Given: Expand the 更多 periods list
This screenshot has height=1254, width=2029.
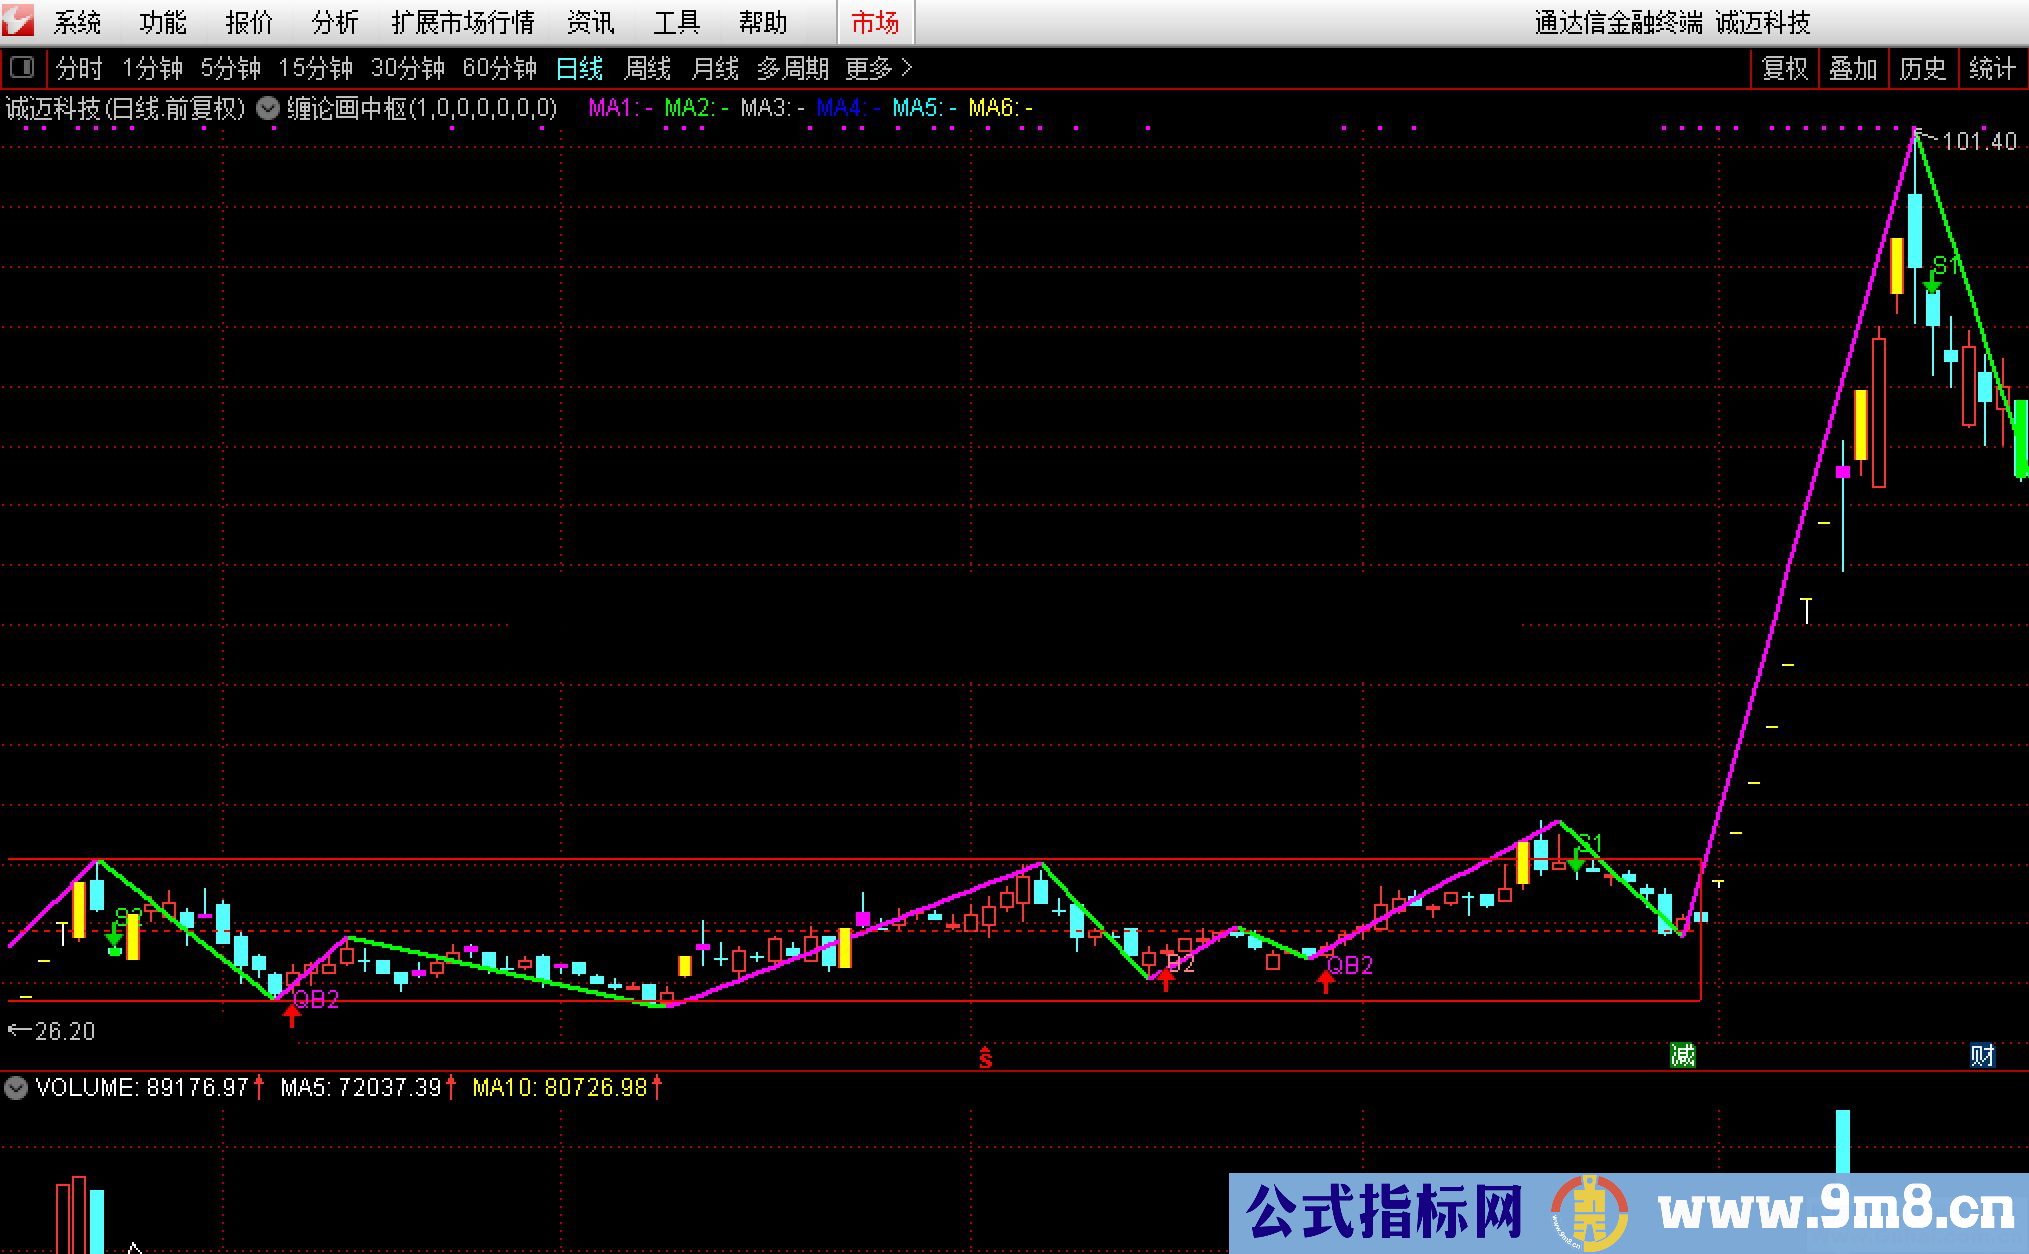Looking at the screenshot, I should (868, 69).
